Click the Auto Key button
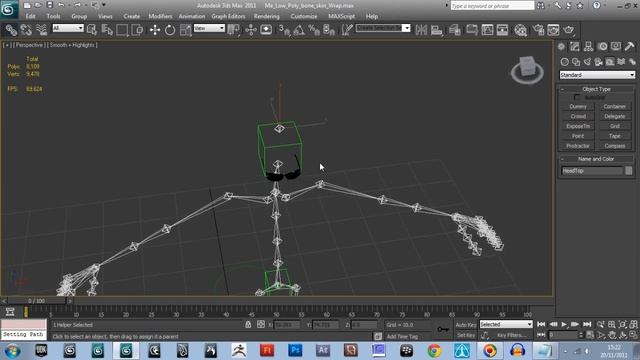This screenshot has height=360, width=640. point(466,325)
